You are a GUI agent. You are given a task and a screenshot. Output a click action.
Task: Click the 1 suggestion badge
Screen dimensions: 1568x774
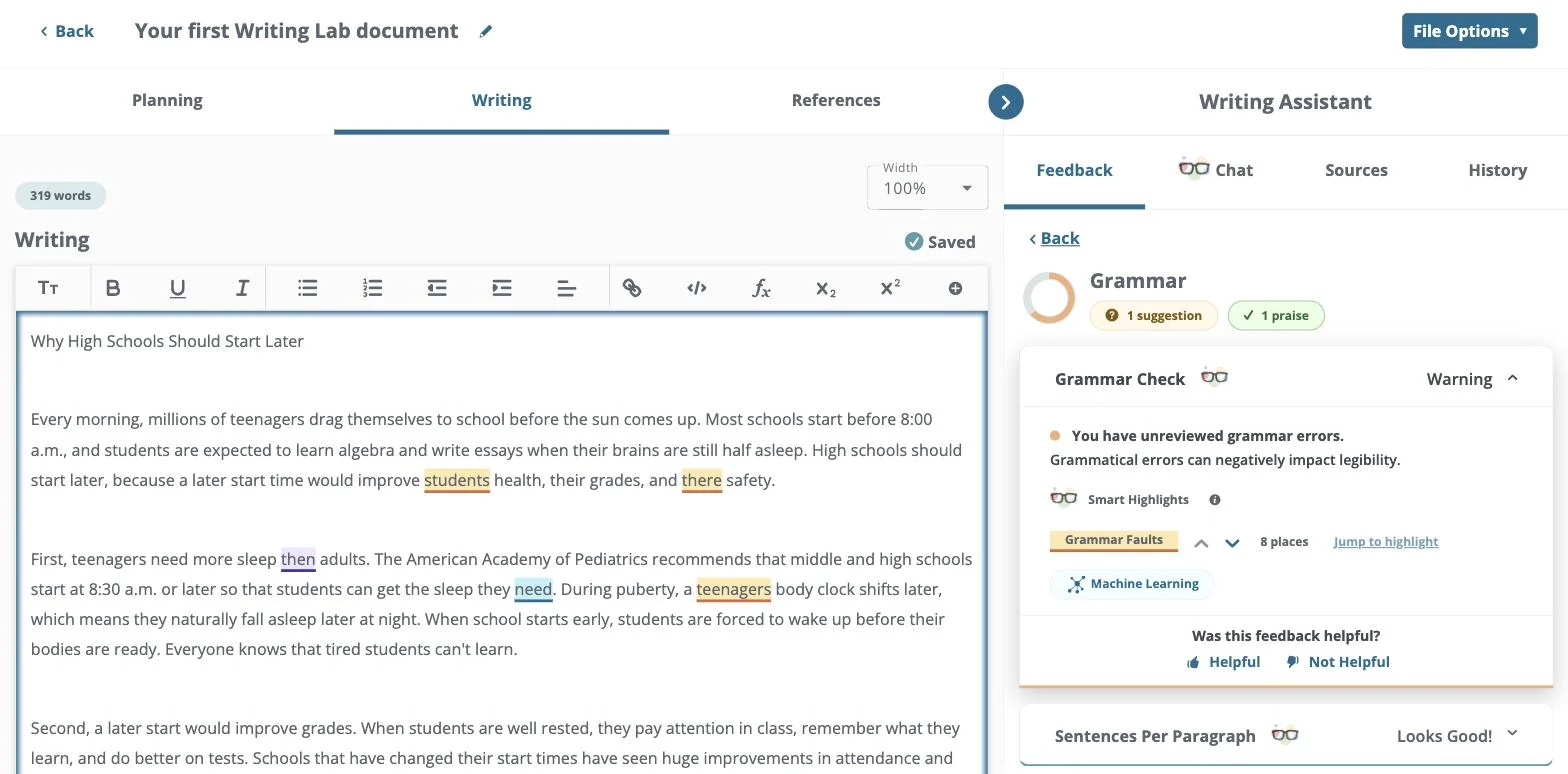[x=1153, y=315]
